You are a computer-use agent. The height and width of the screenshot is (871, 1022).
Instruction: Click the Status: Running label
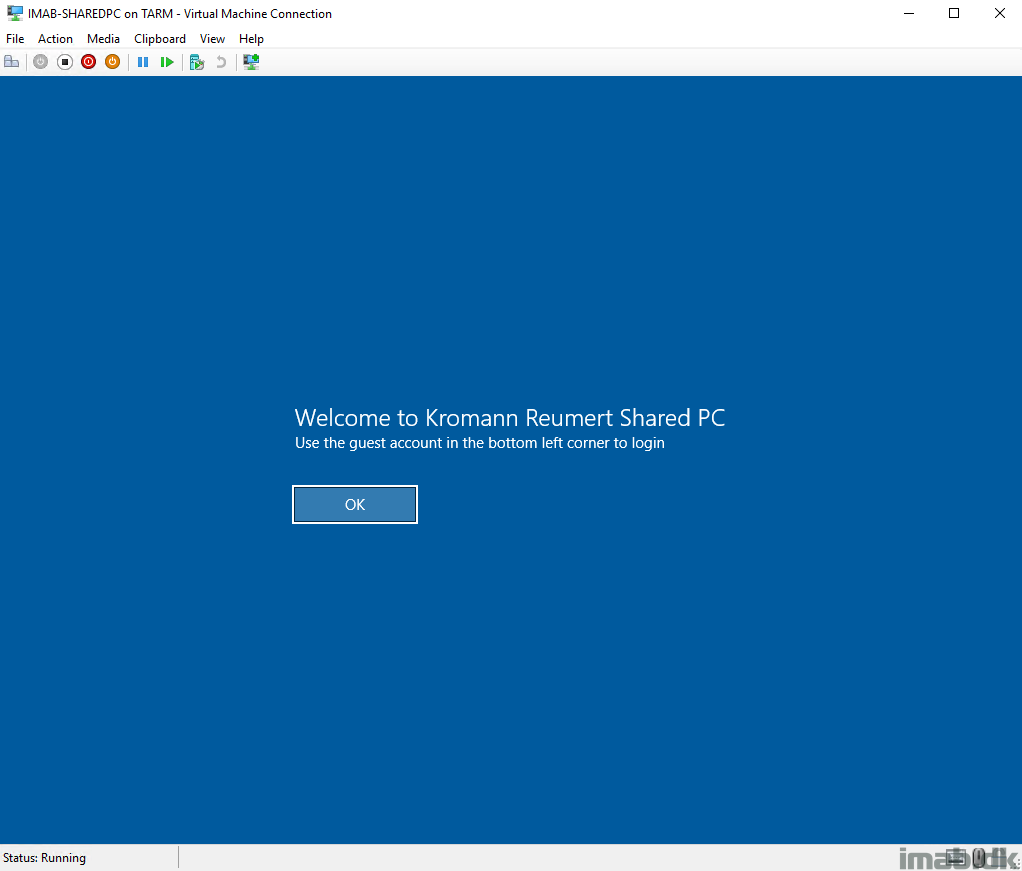click(44, 858)
